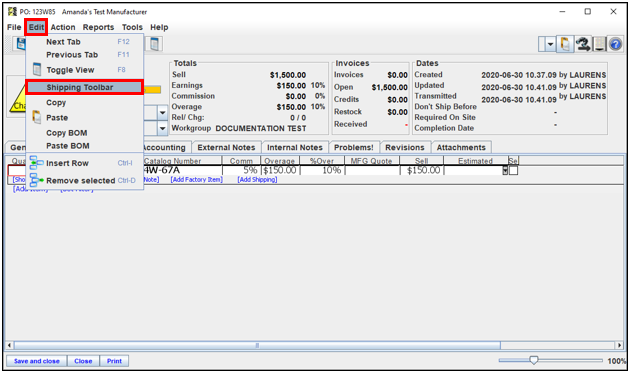Click the scrollbar right arrow
Viewport: 630px width, 375px height.
pyautogui.click(x=620, y=345)
